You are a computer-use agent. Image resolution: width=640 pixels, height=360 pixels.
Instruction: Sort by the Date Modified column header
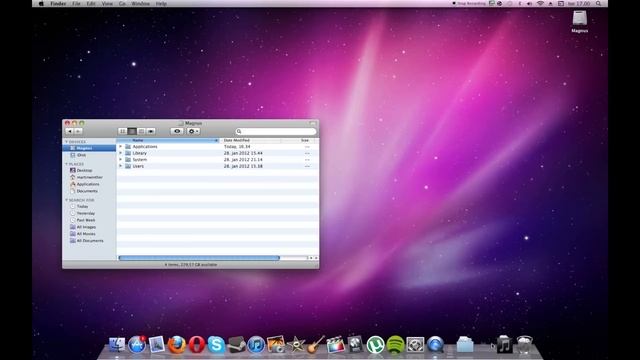250,140
